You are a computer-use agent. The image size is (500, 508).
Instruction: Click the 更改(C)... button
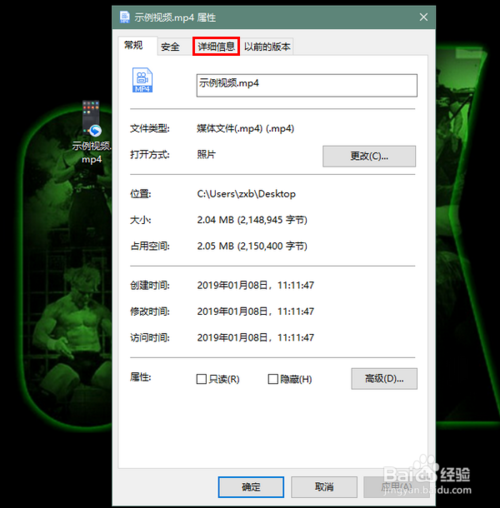[x=369, y=156]
